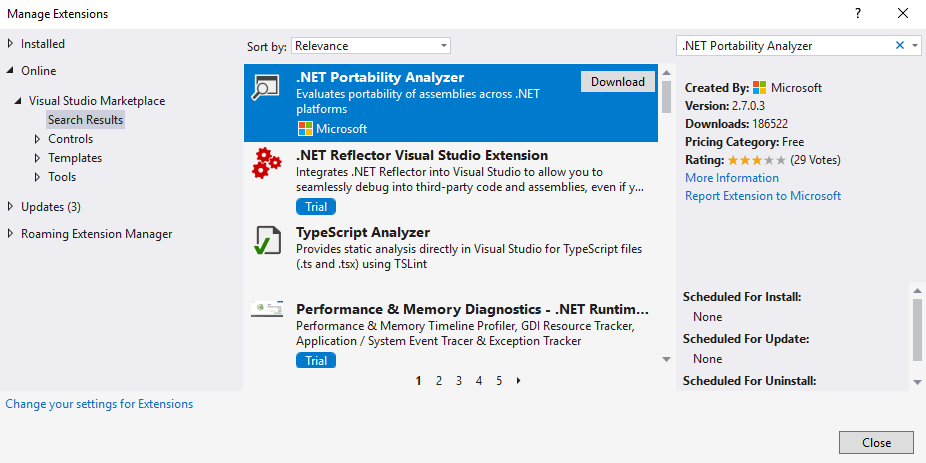The image size is (926, 463).
Task: Click the results list scrollbar thumb
Action: pyautogui.click(x=667, y=96)
